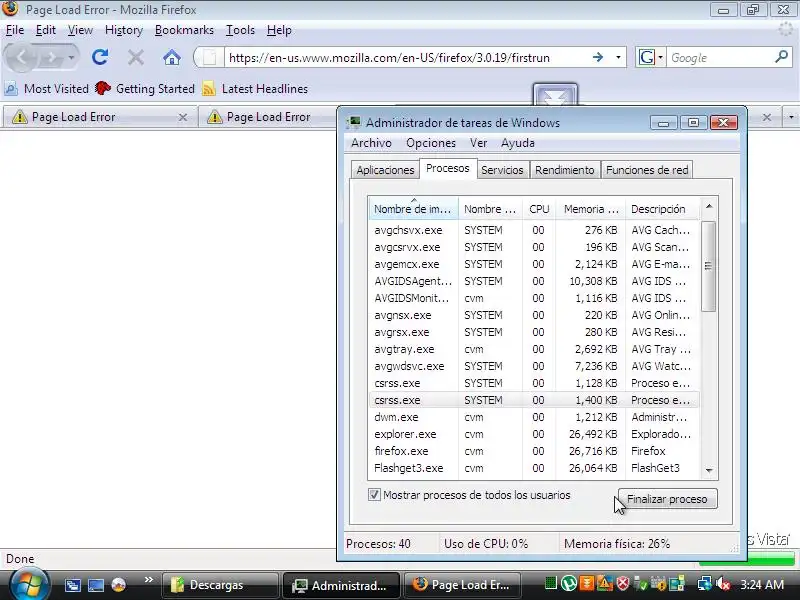This screenshot has height=600, width=800.
Task: Select the avgtray.exe process row
Action: click(x=534, y=349)
